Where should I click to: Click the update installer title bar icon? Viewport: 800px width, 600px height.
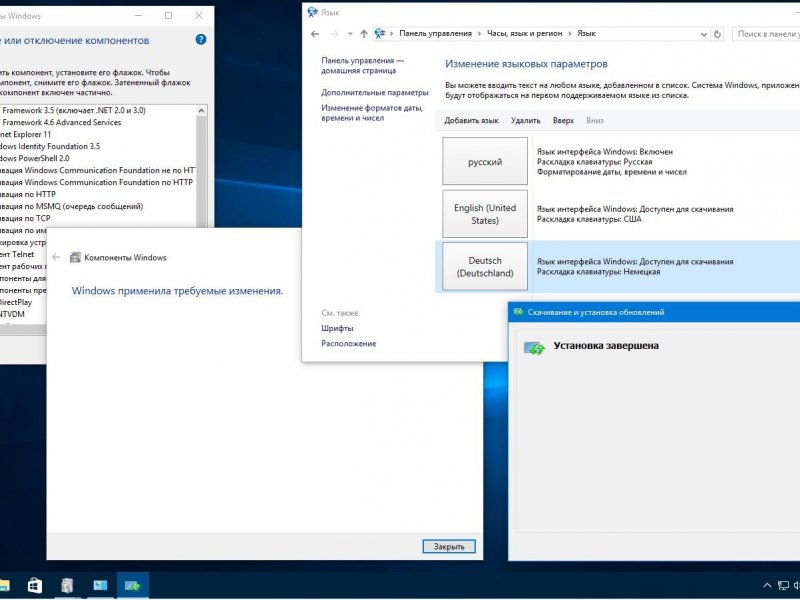518,312
